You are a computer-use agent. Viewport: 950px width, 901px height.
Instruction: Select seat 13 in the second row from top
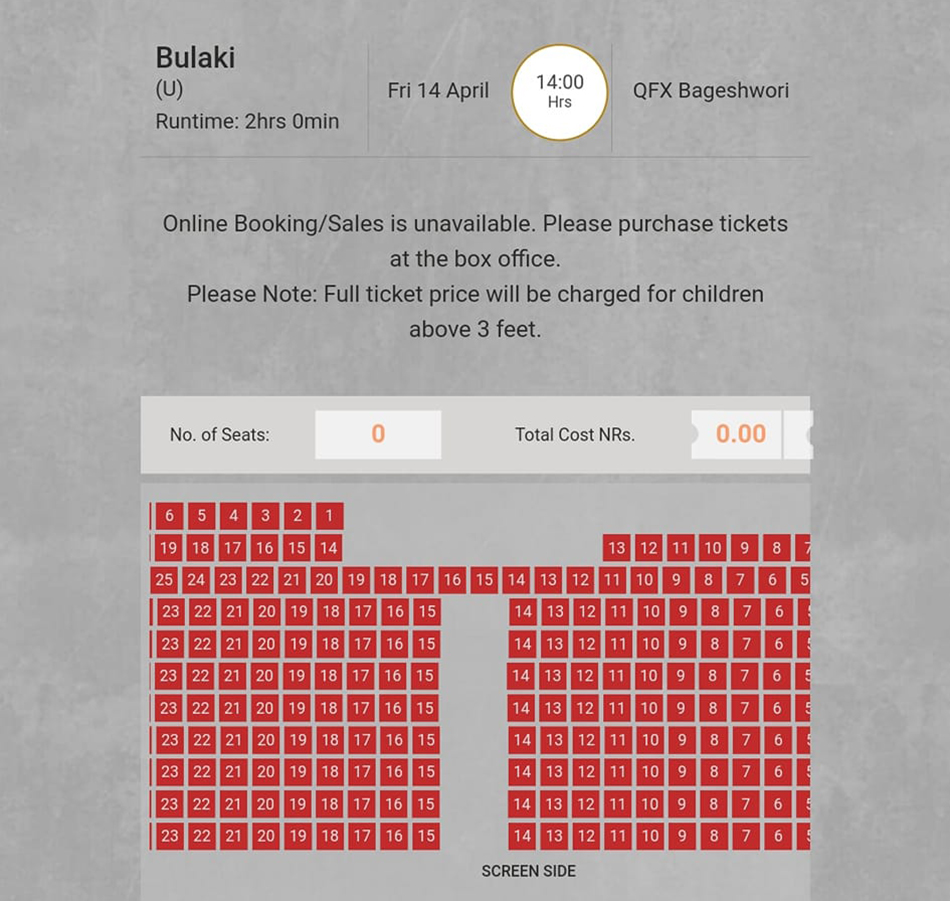tap(617, 548)
